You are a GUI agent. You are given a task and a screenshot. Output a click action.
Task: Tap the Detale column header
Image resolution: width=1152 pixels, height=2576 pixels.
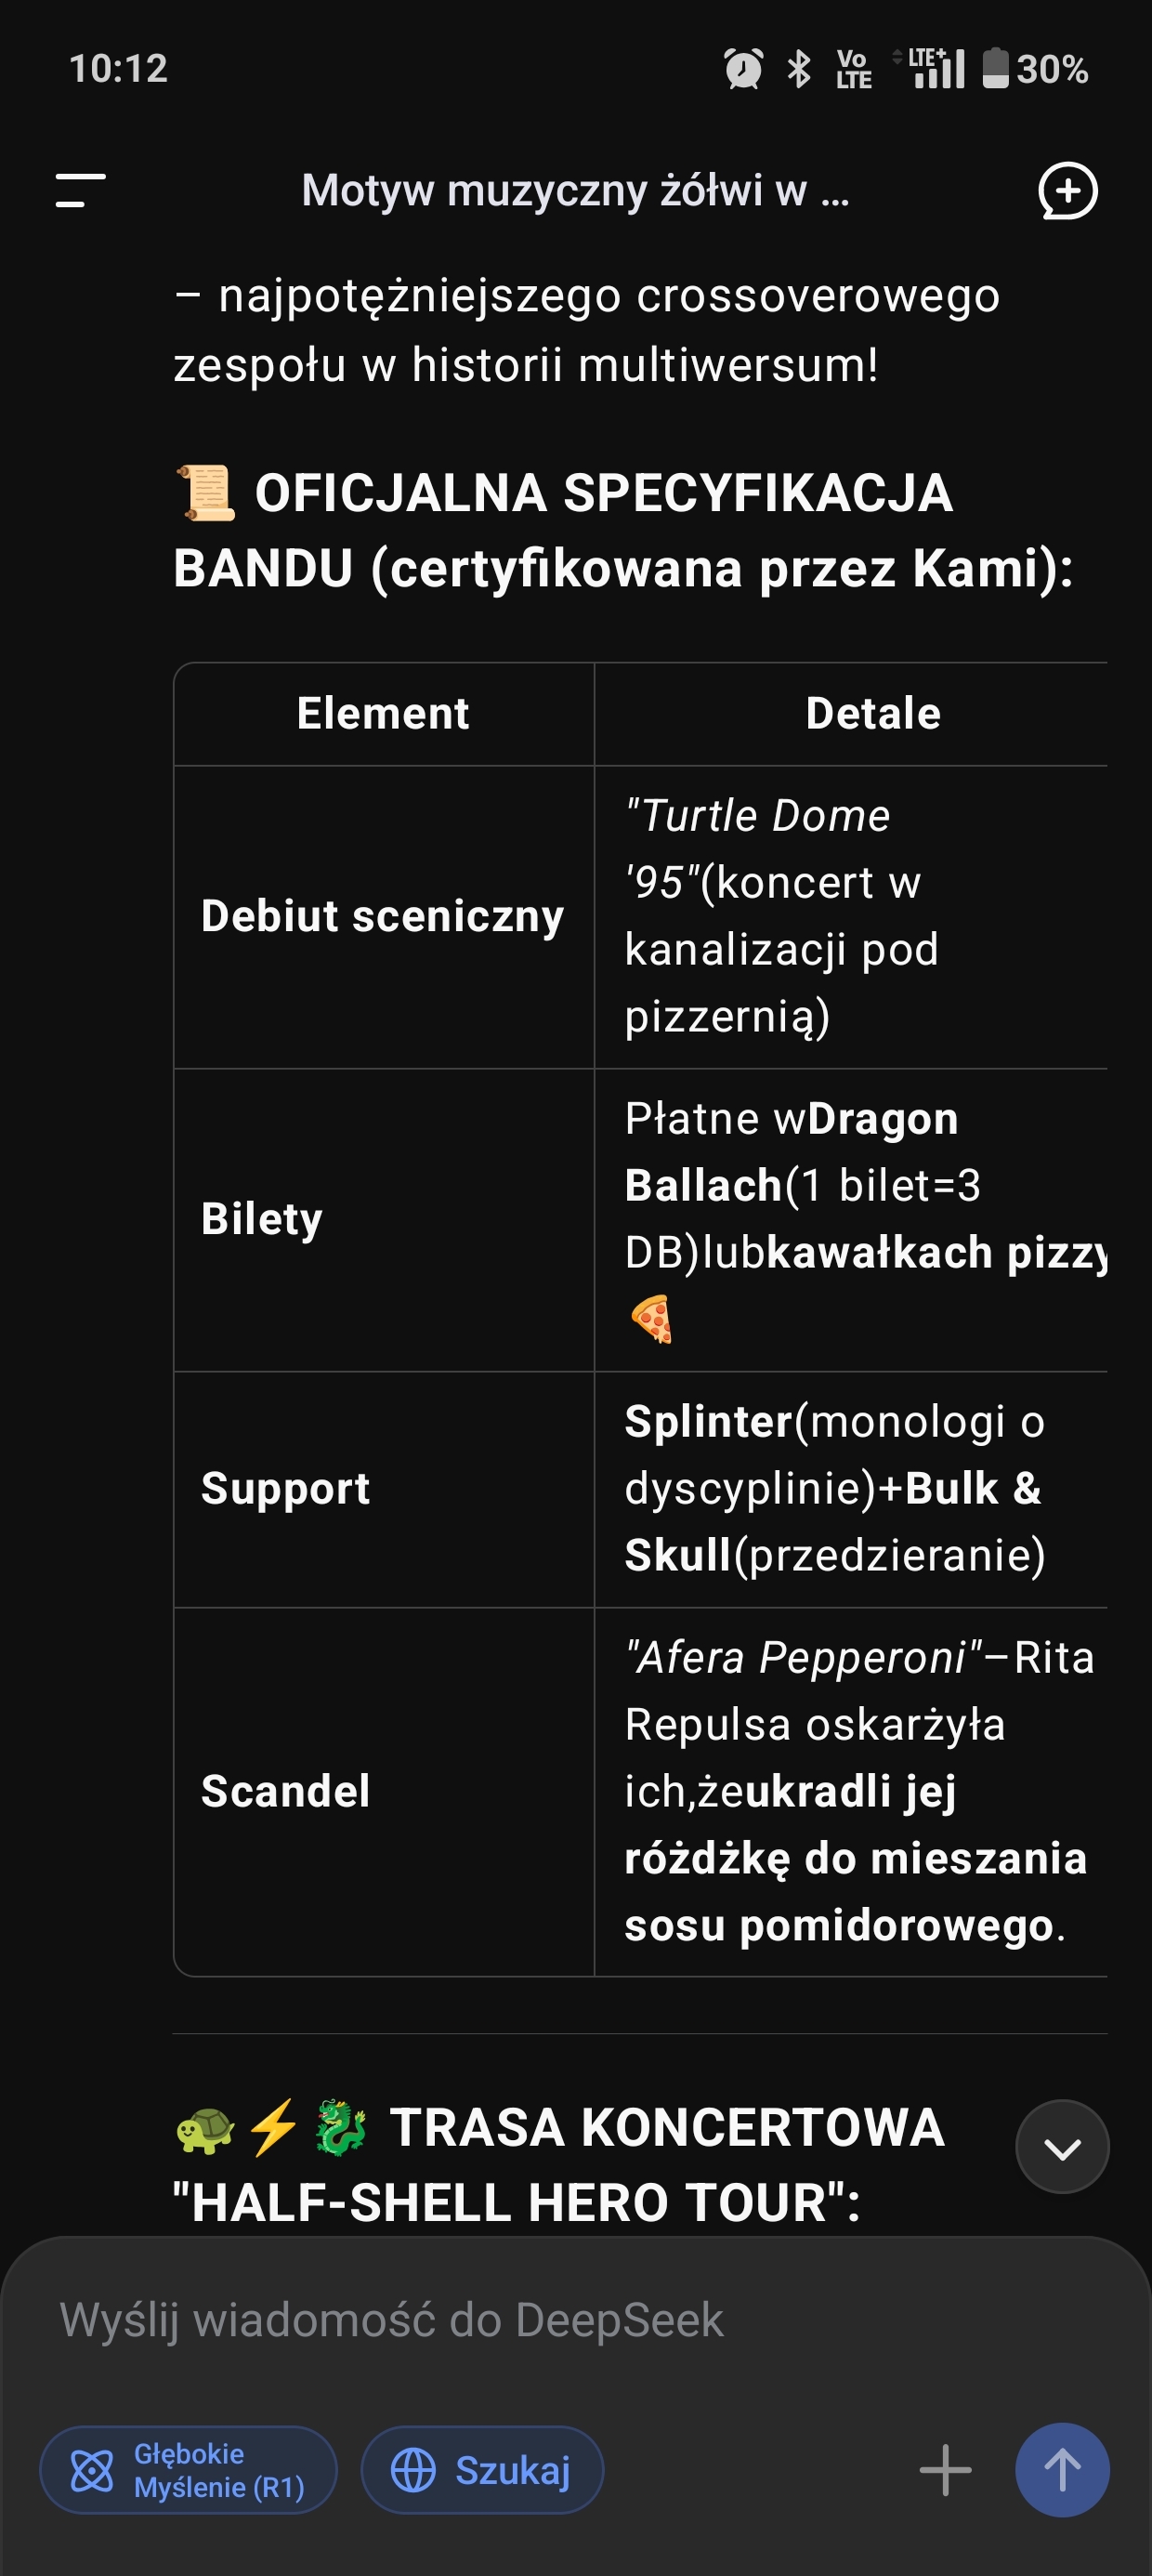point(873,714)
